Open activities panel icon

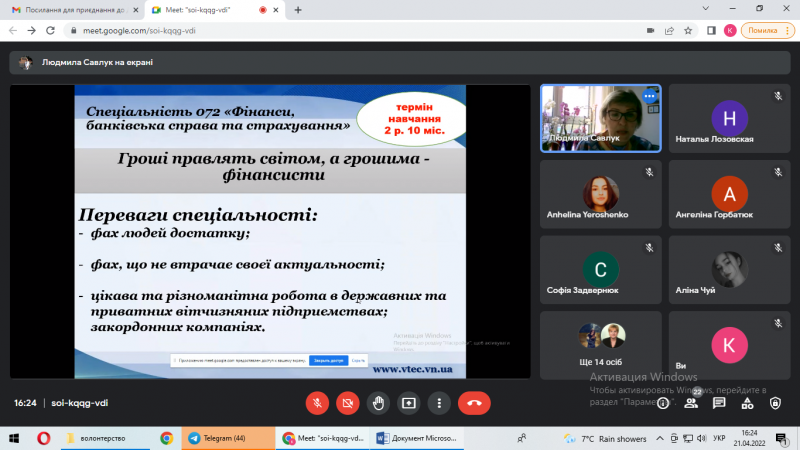click(x=747, y=404)
